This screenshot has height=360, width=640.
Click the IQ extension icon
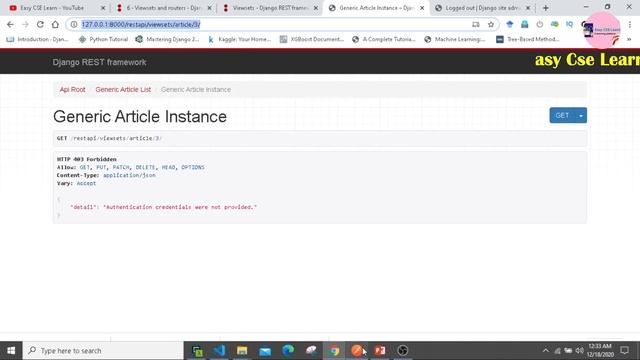point(569,24)
